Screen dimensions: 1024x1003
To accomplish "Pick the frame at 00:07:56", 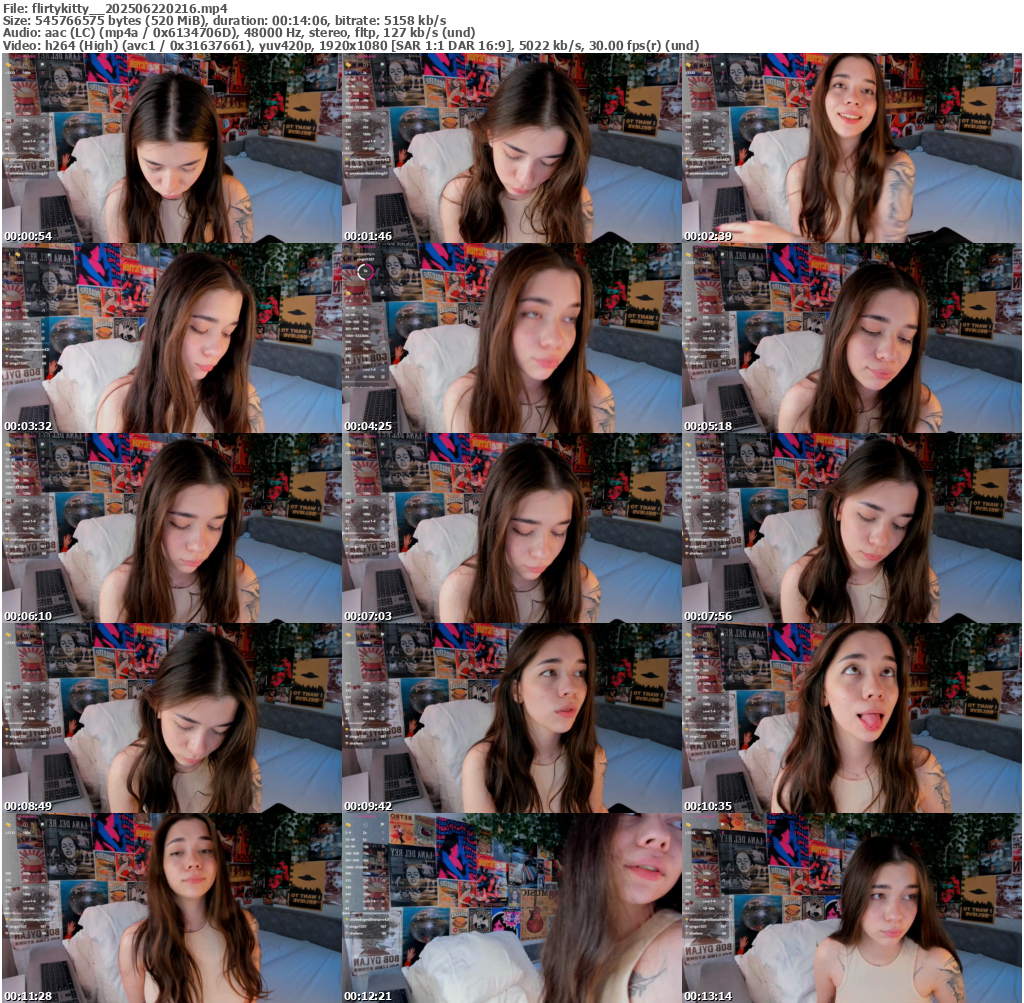I will click(852, 528).
